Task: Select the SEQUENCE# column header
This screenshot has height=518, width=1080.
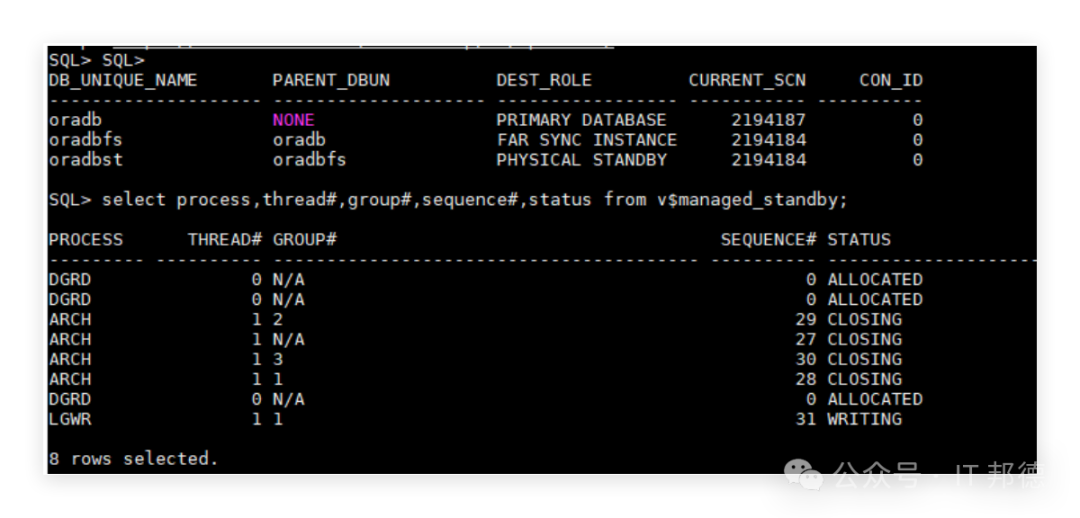Action: pyautogui.click(x=768, y=240)
